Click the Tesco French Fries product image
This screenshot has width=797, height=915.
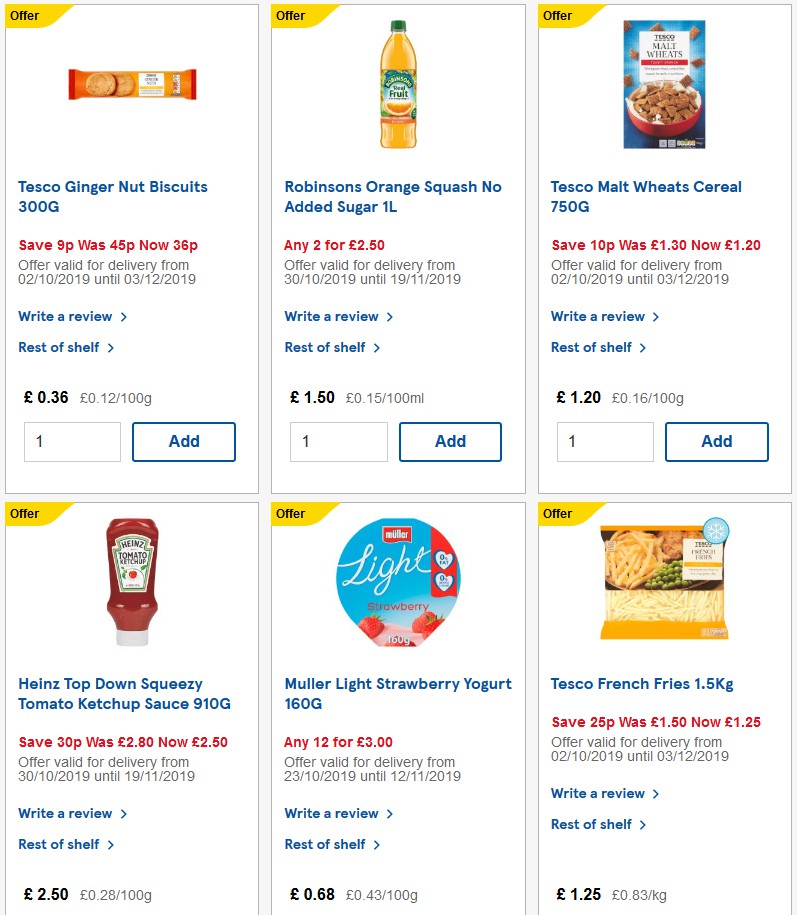[664, 579]
